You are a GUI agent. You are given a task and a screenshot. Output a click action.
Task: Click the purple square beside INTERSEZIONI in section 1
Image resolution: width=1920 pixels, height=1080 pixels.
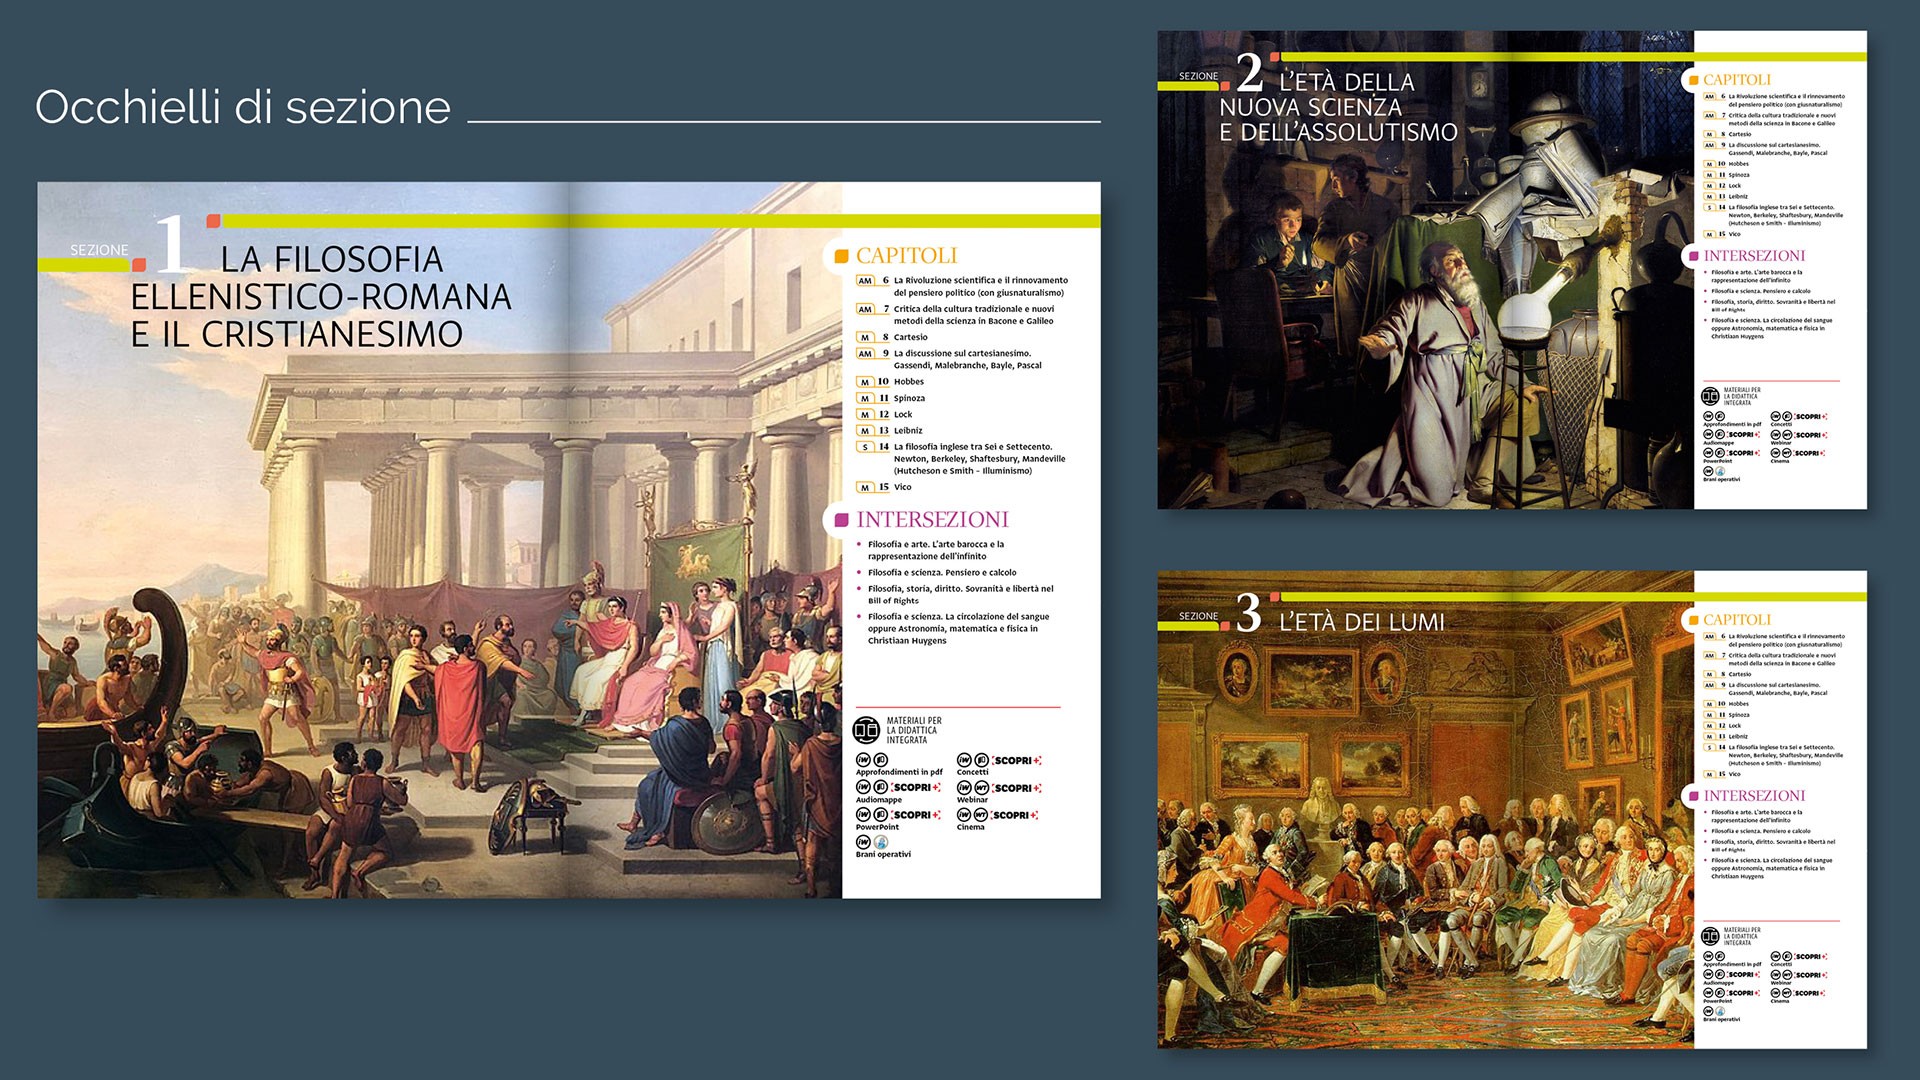842,520
